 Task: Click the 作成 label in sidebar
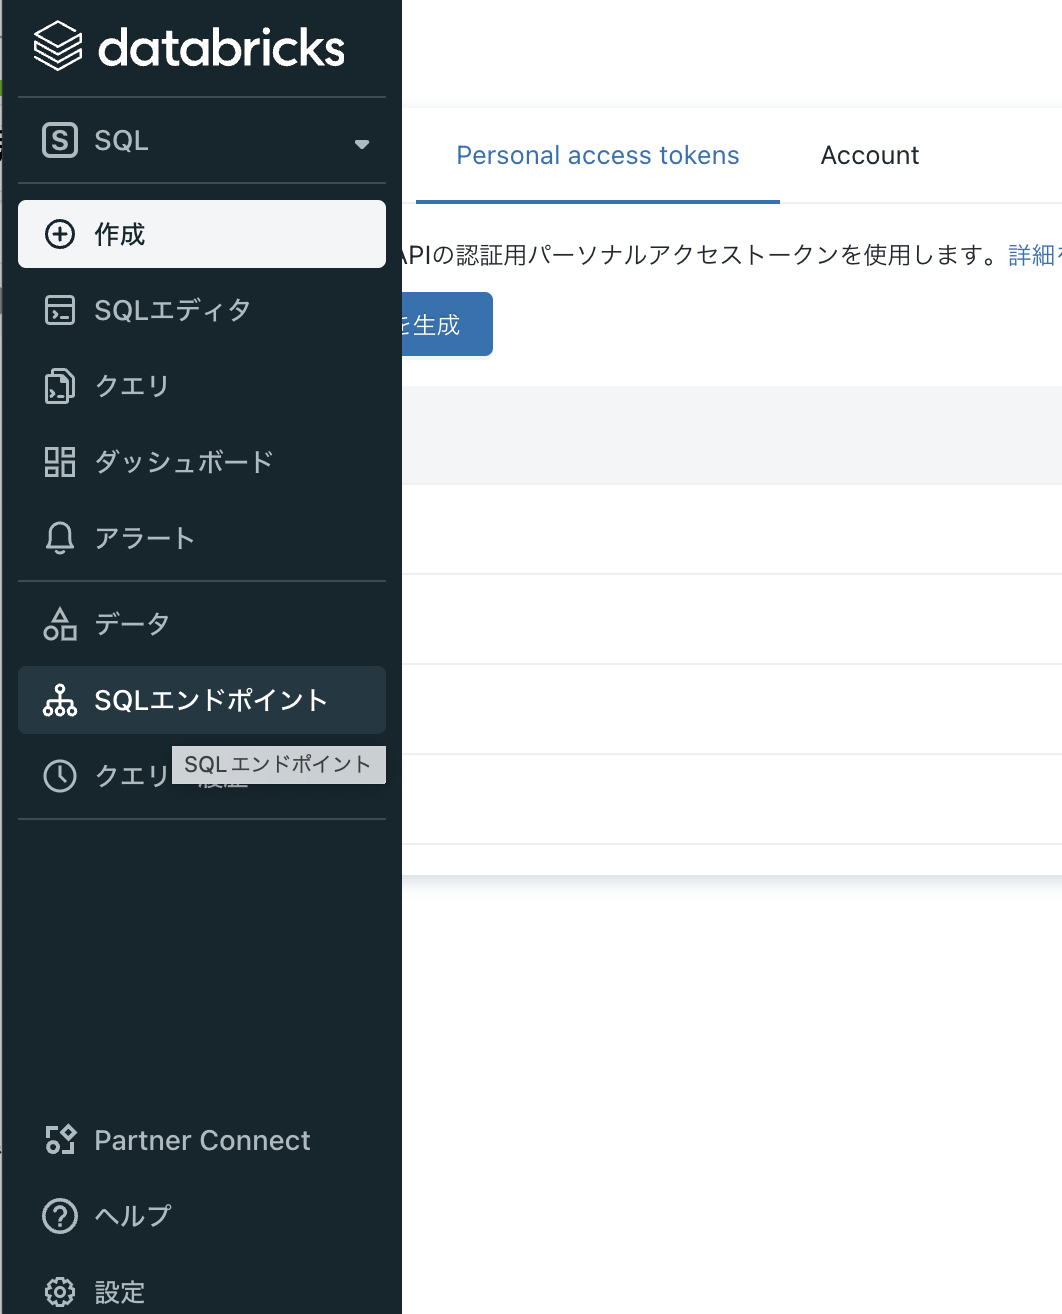pyautogui.click(x=119, y=234)
